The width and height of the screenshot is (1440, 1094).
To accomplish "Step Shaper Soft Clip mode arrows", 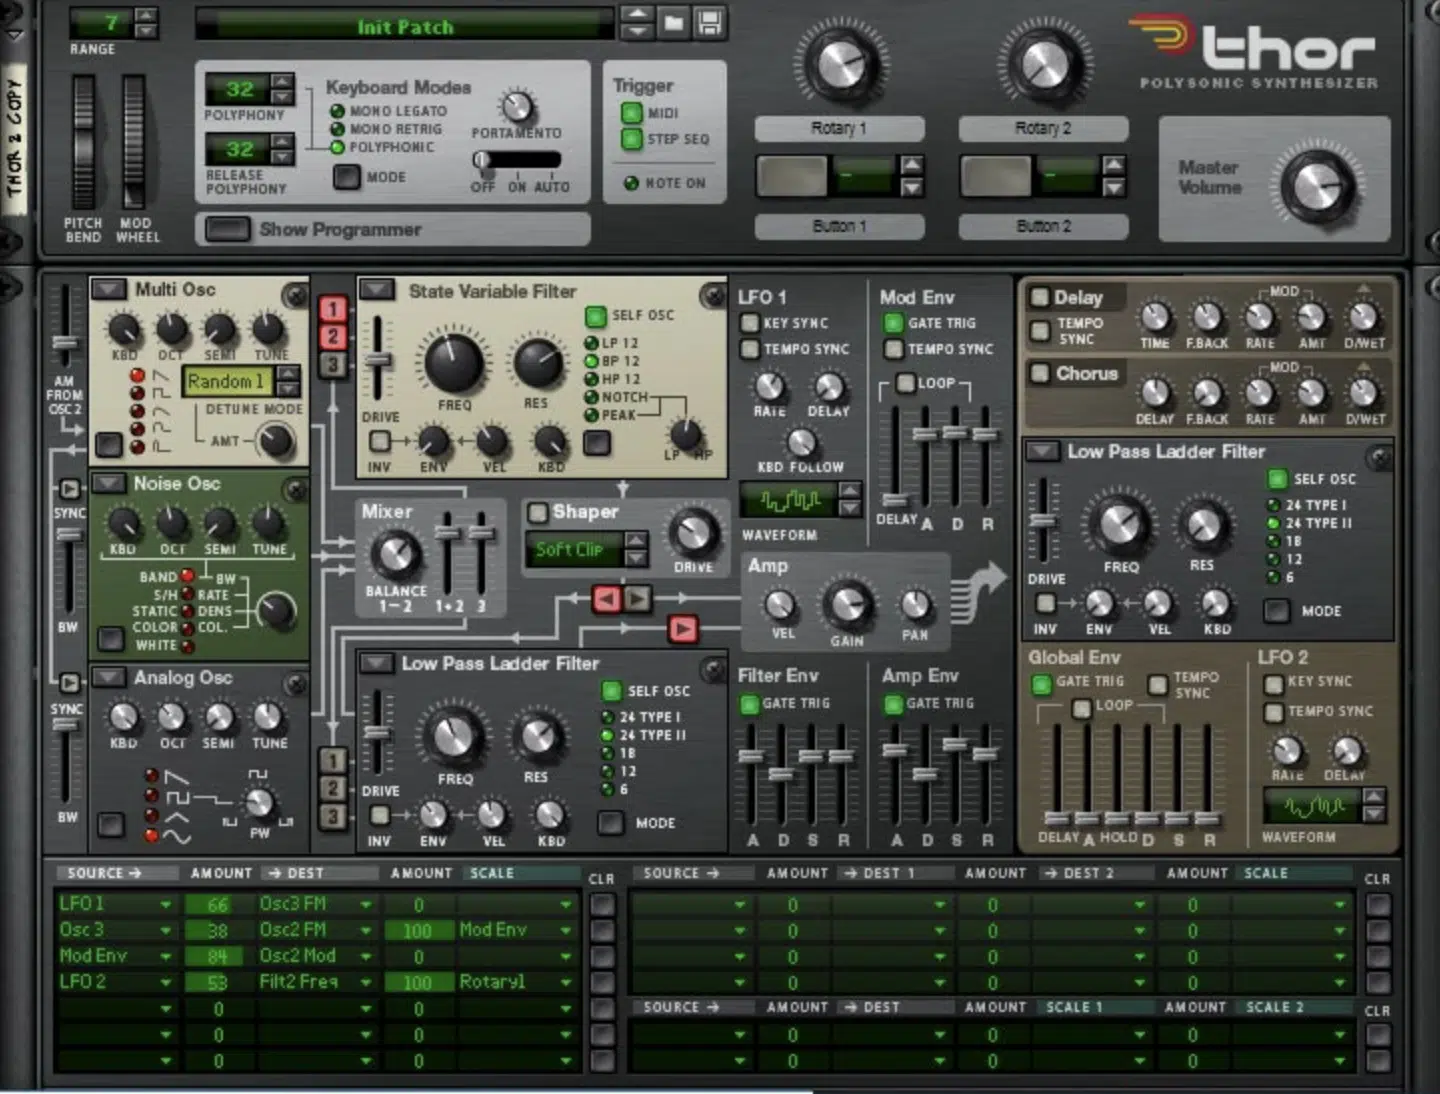I will coord(636,549).
